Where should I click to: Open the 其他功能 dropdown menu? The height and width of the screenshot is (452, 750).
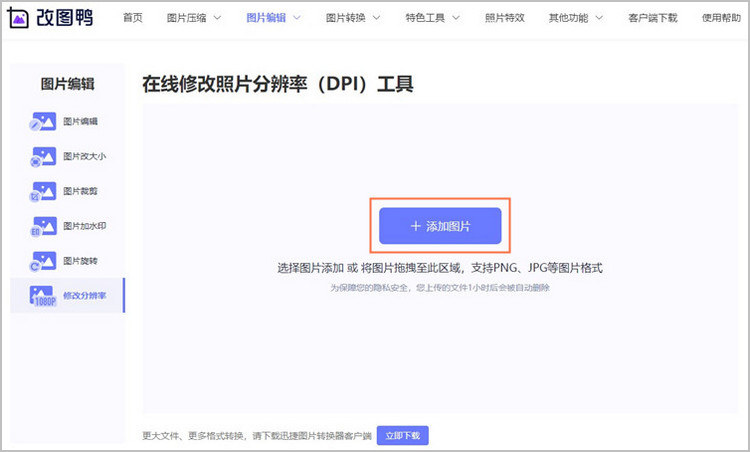pyautogui.click(x=576, y=18)
